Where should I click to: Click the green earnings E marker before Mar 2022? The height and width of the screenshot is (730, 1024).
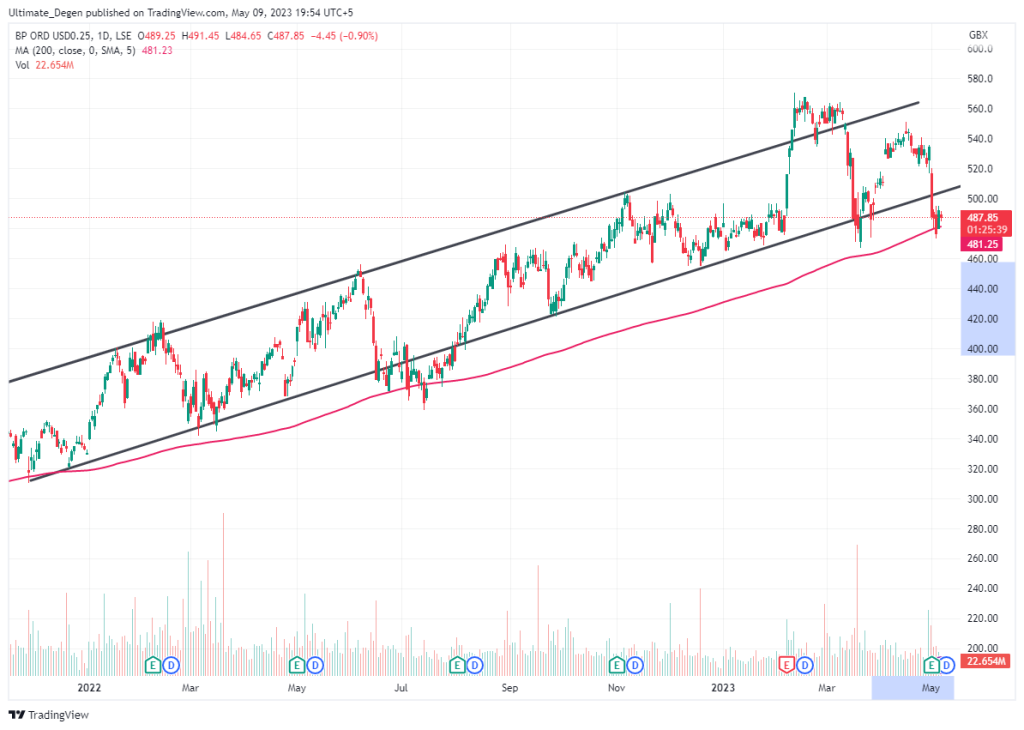tap(153, 665)
